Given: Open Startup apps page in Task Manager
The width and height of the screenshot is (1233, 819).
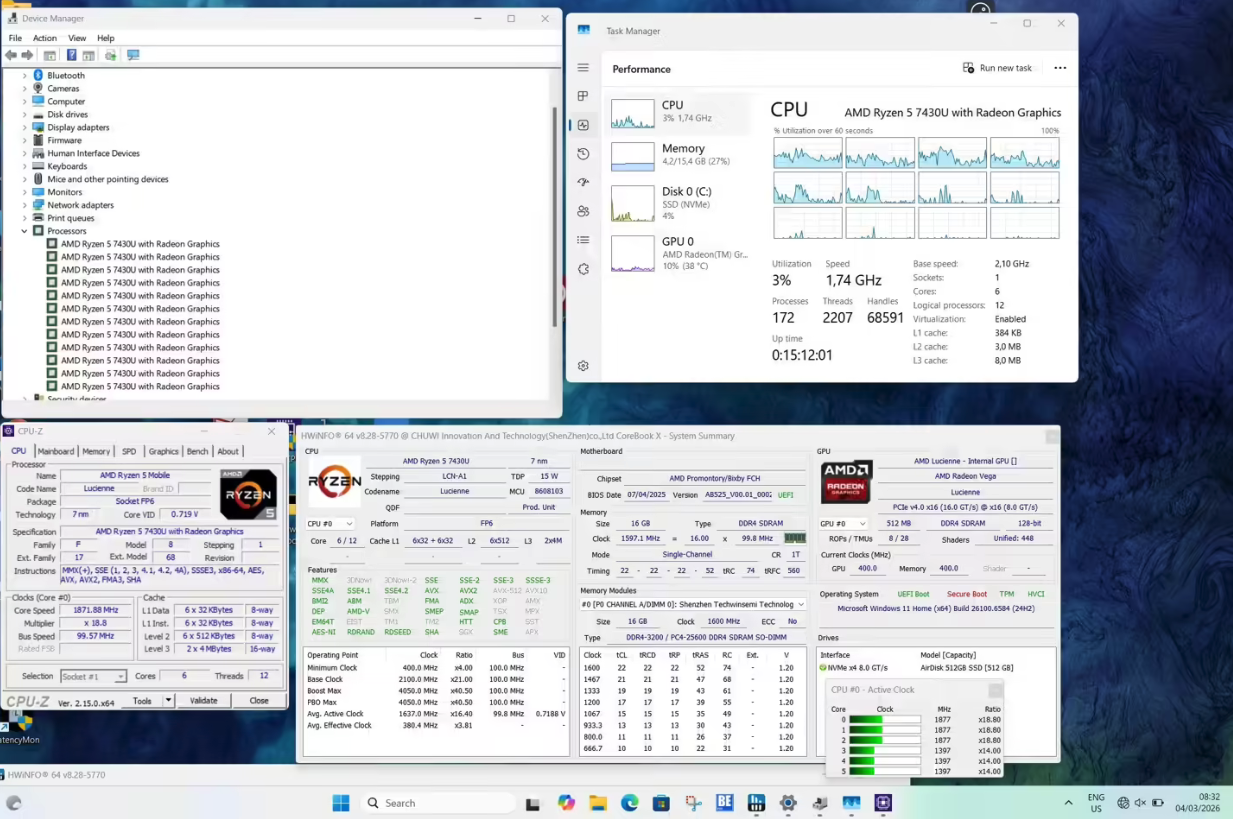Looking at the screenshot, I should [x=583, y=183].
